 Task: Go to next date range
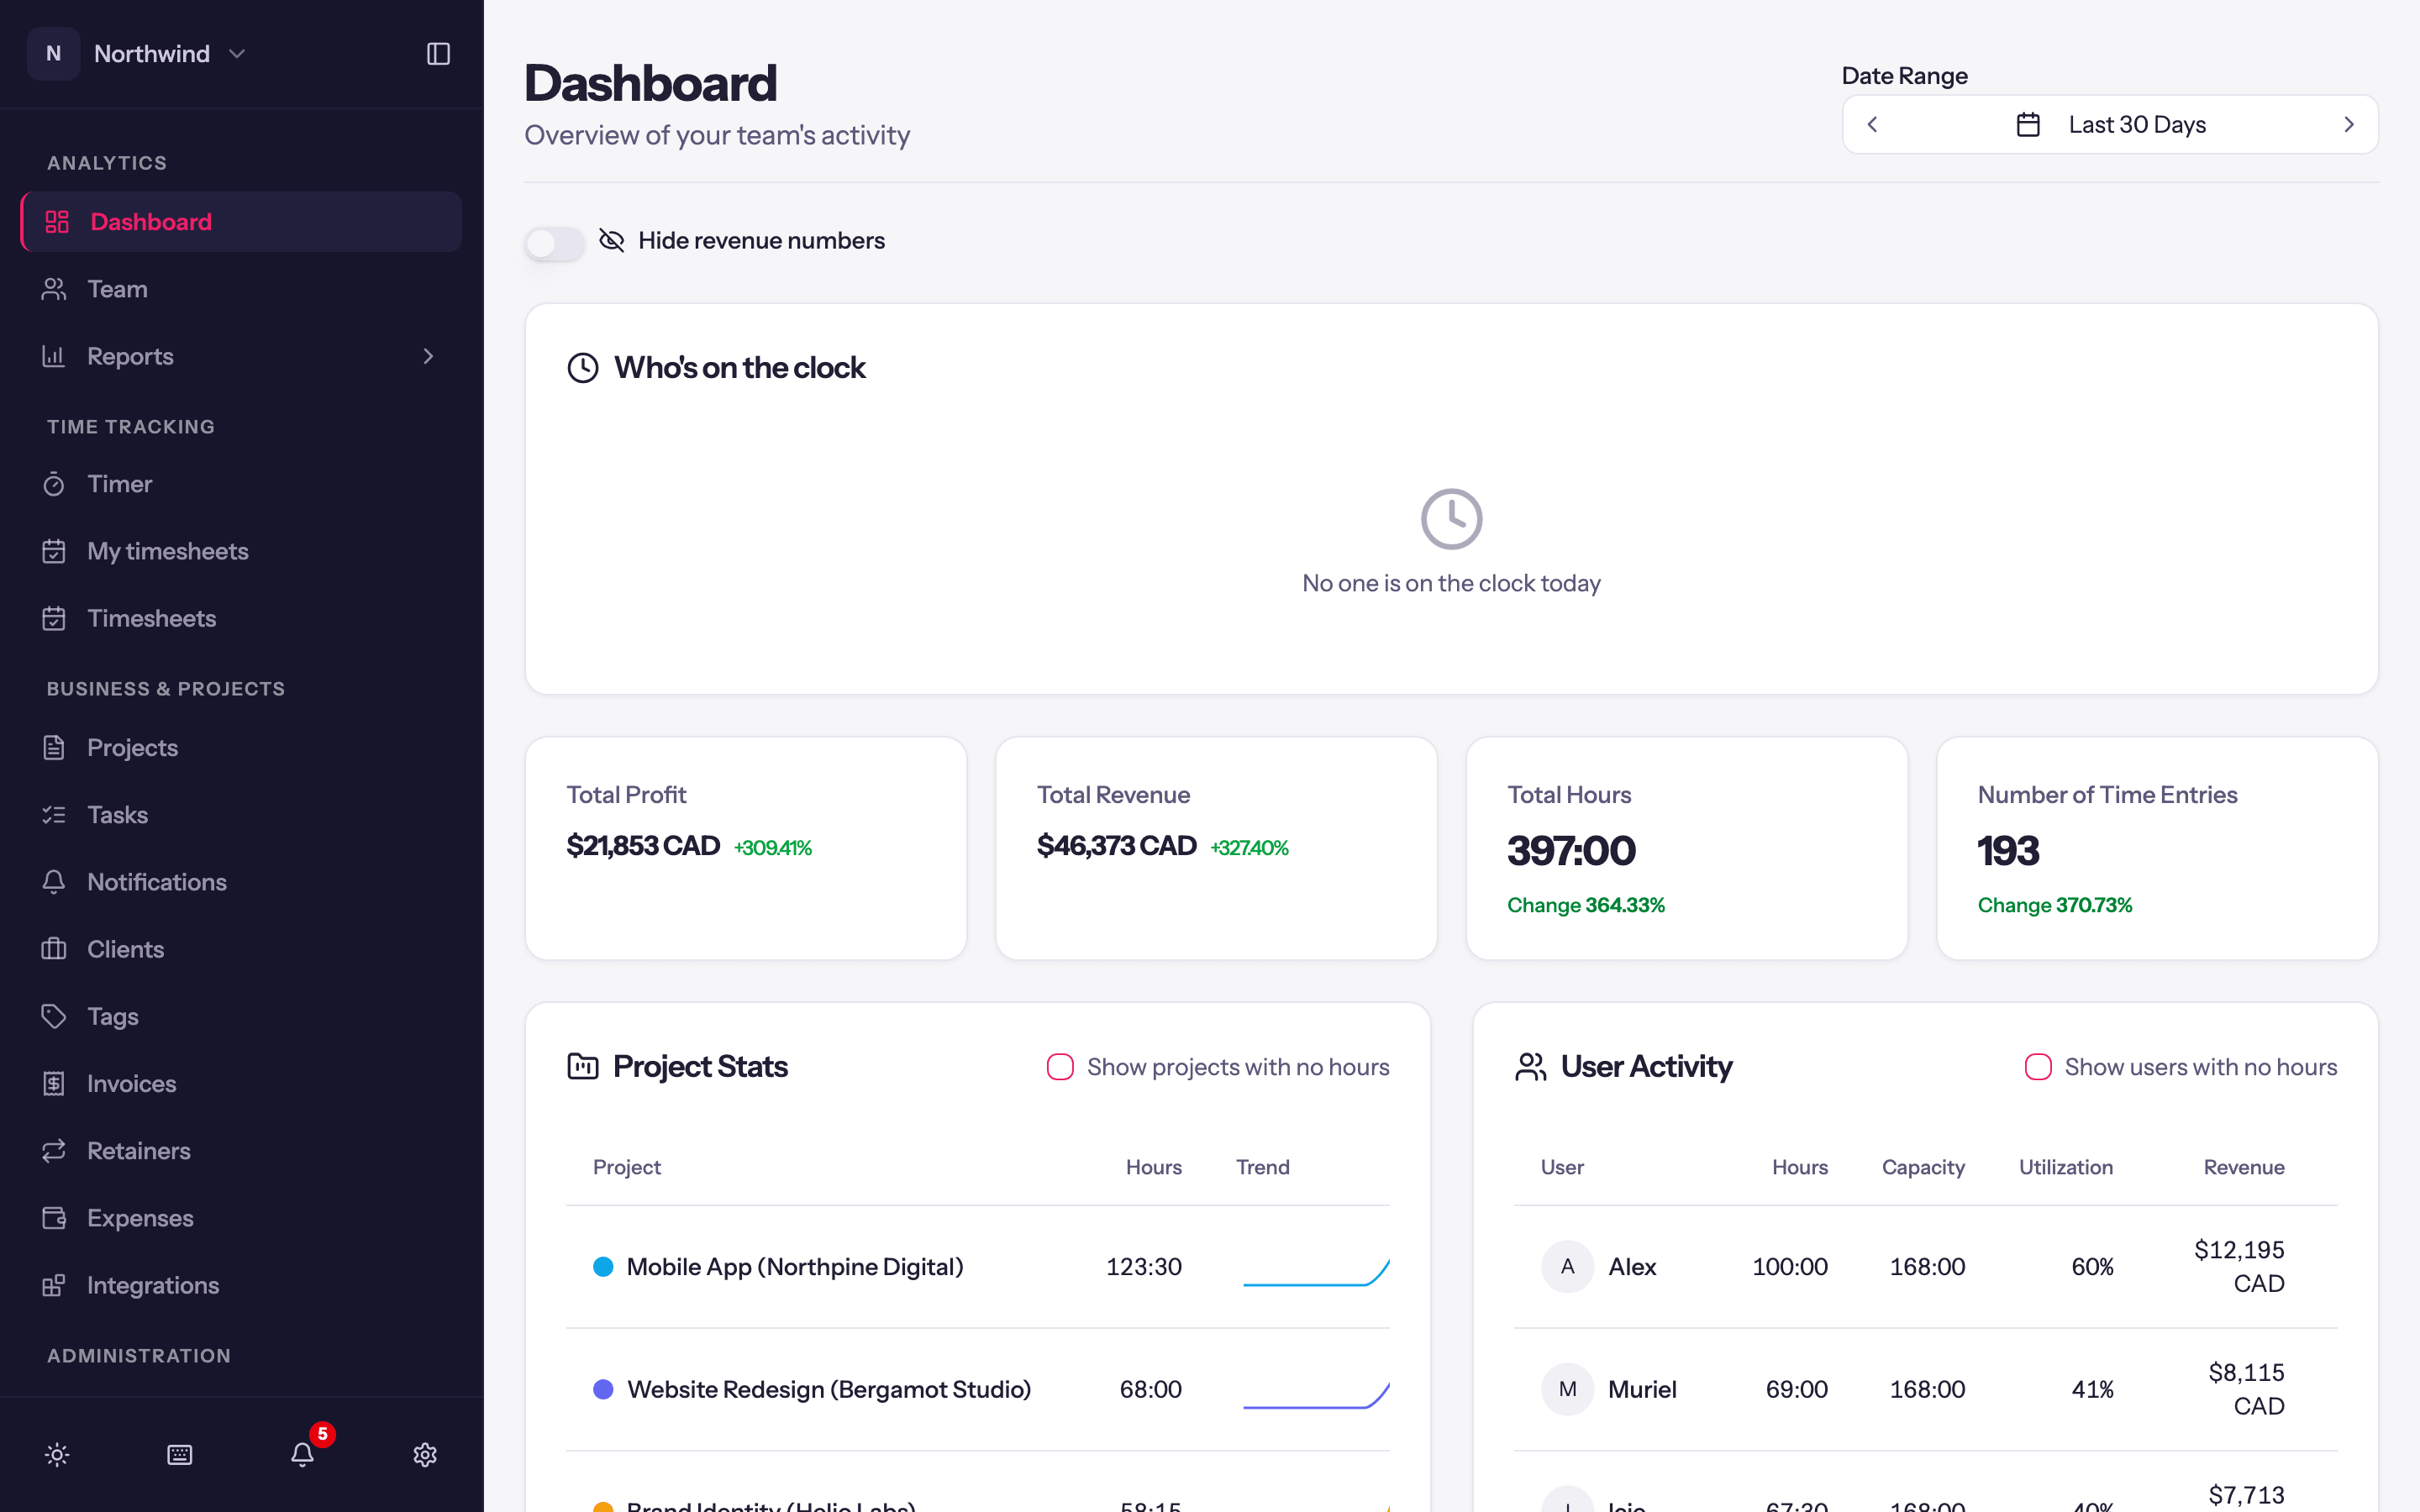(2349, 124)
